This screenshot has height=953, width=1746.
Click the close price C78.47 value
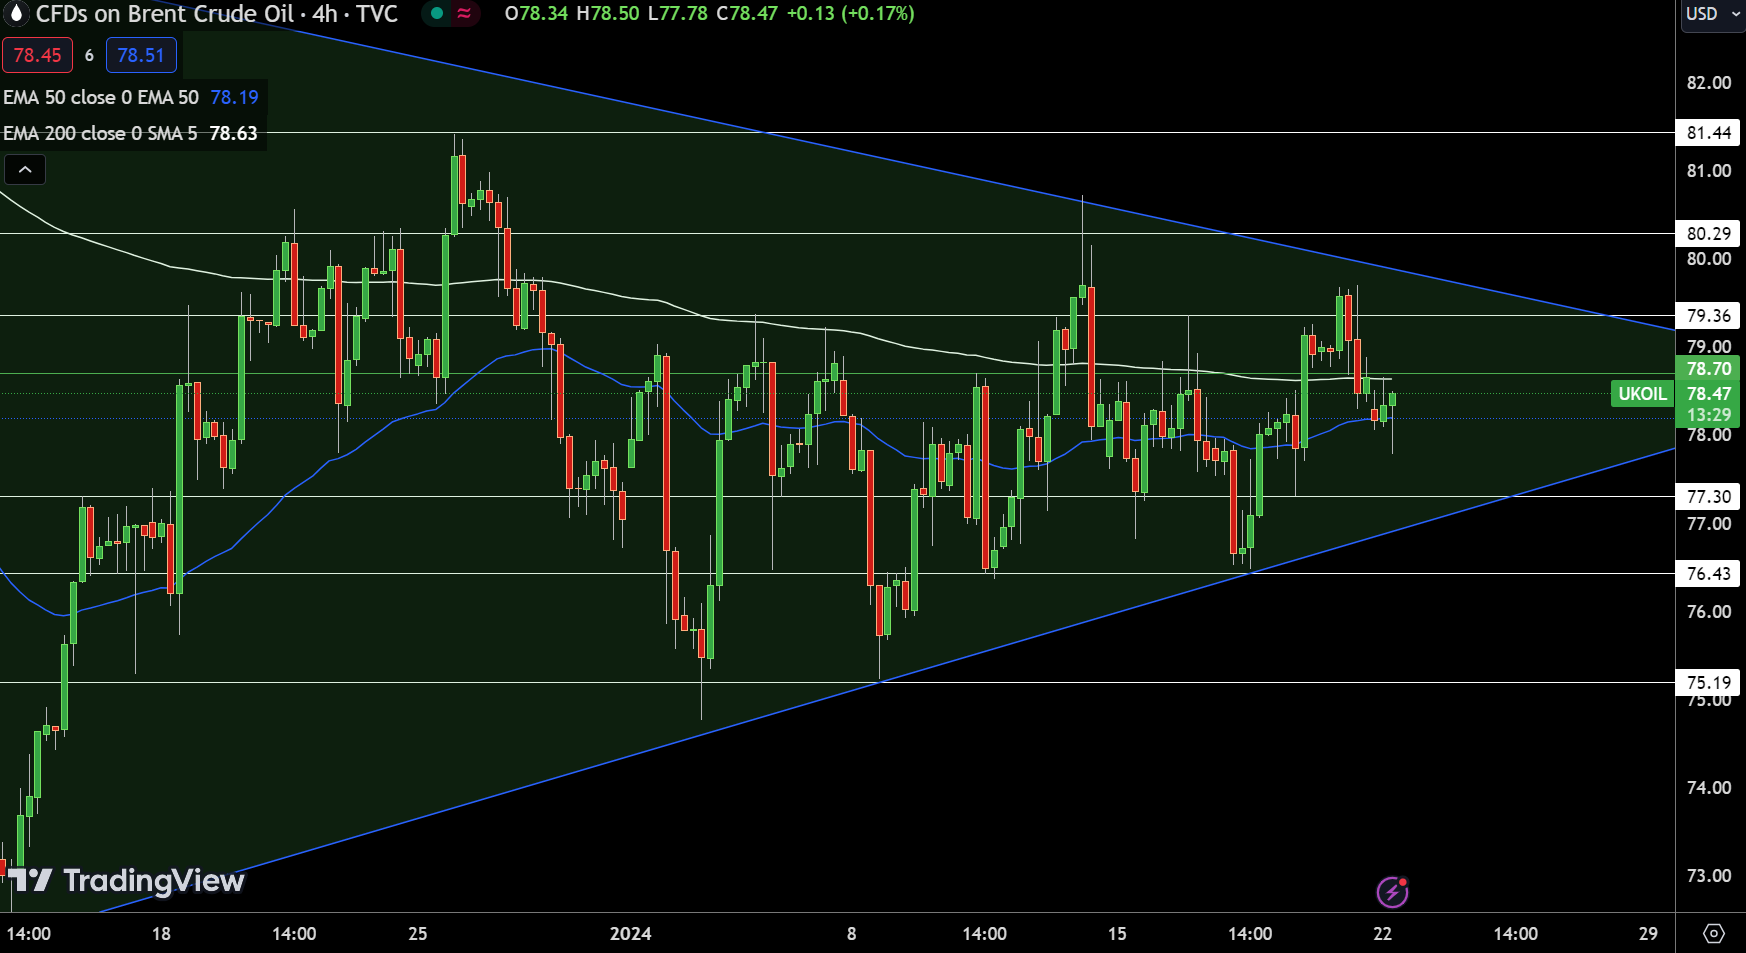click(747, 14)
